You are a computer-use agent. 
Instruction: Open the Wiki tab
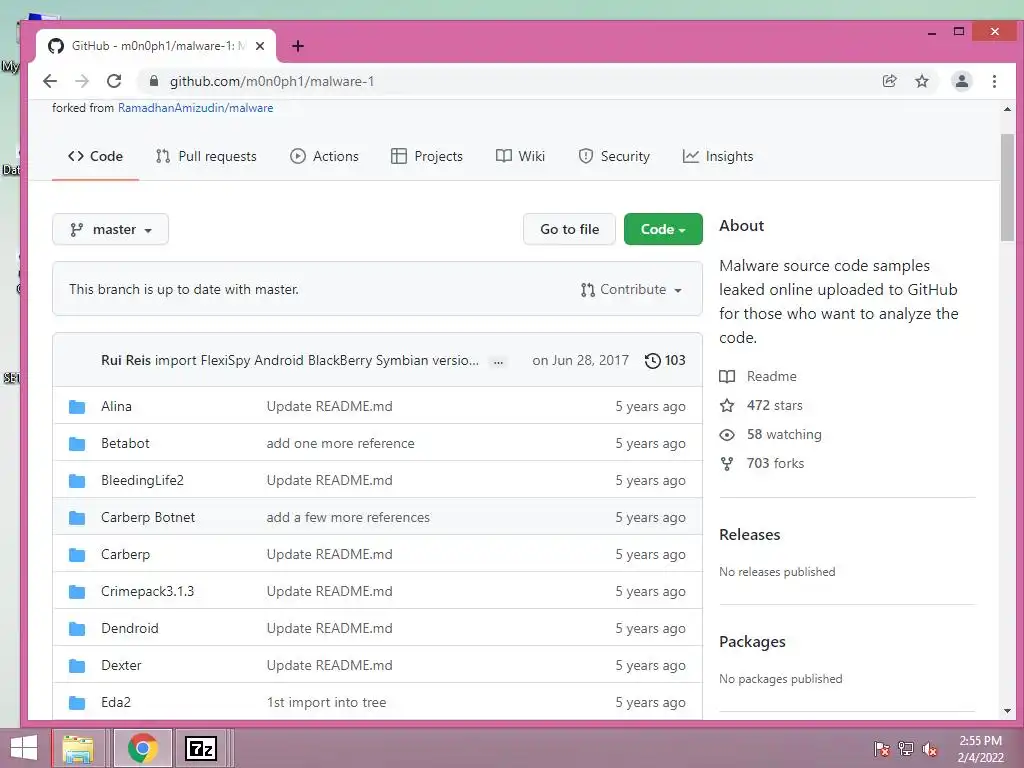tap(520, 156)
